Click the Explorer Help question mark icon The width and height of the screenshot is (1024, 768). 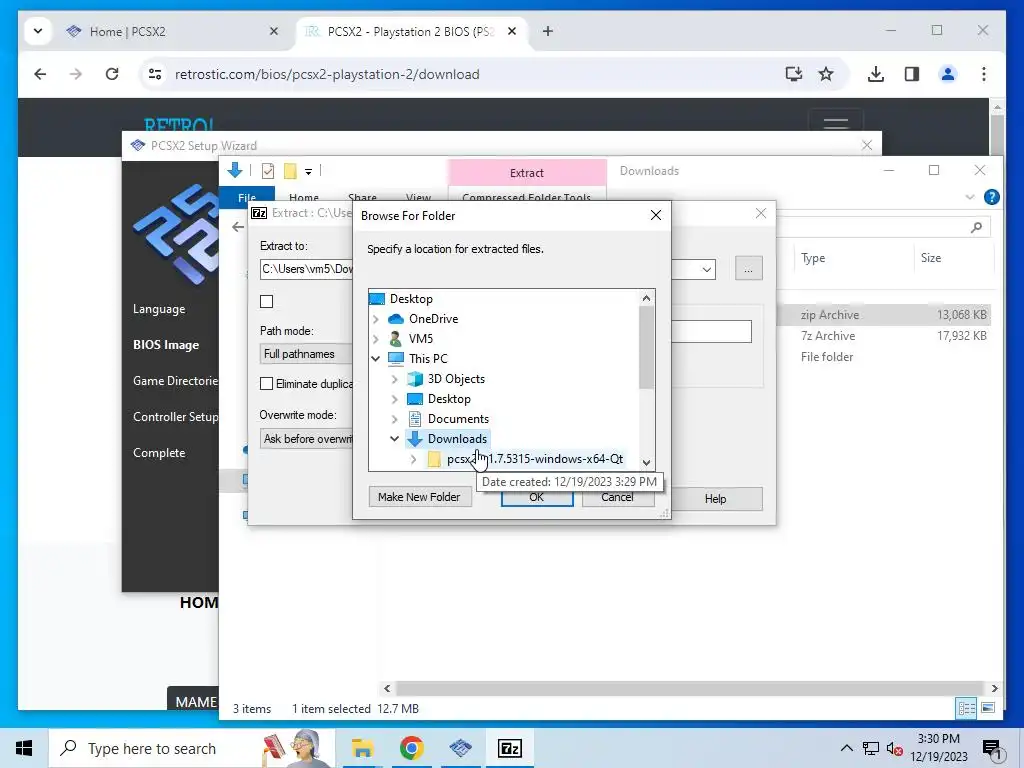991,197
